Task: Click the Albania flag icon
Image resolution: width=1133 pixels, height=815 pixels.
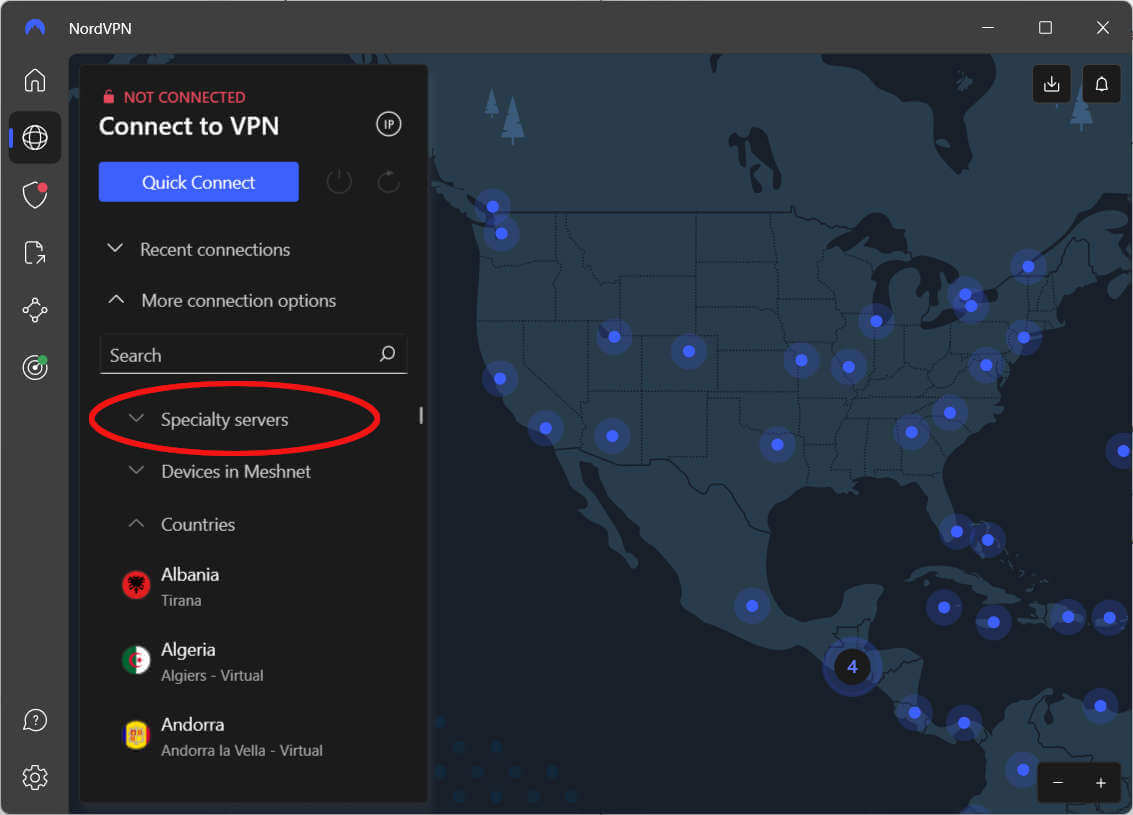Action: point(136,585)
